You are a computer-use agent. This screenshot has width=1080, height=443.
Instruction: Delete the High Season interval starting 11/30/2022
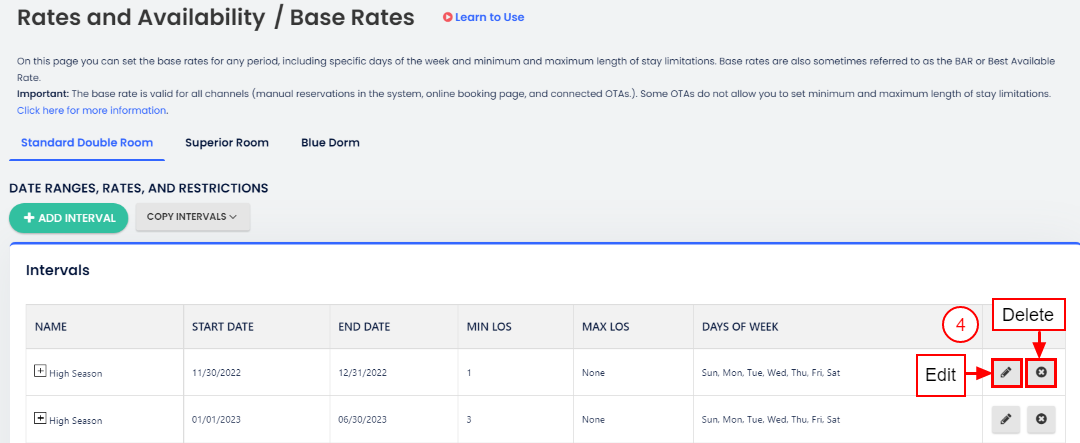tap(1041, 372)
